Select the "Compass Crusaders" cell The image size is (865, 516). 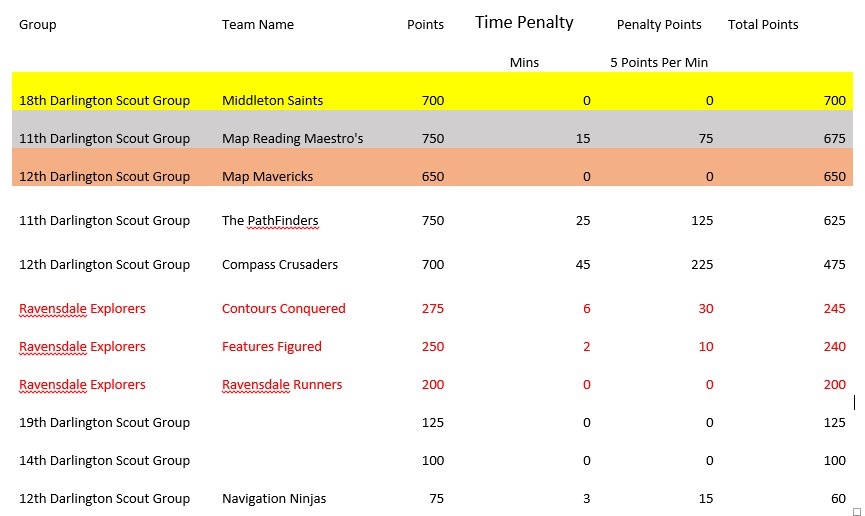tap(280, 265)
